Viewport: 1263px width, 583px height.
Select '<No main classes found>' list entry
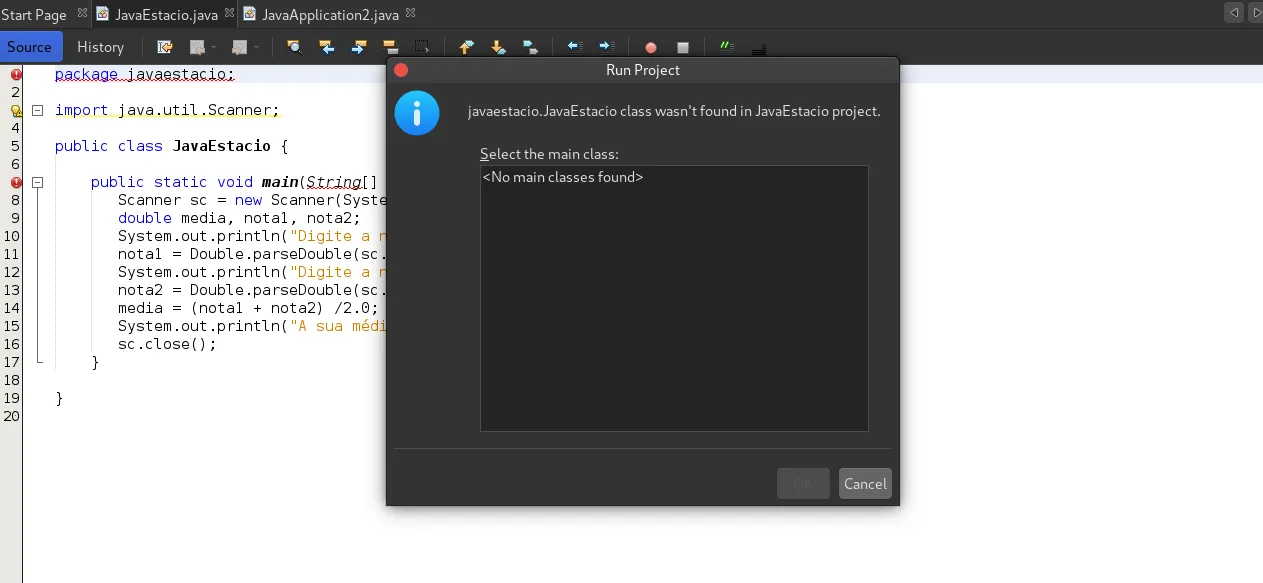click(563, 177)
